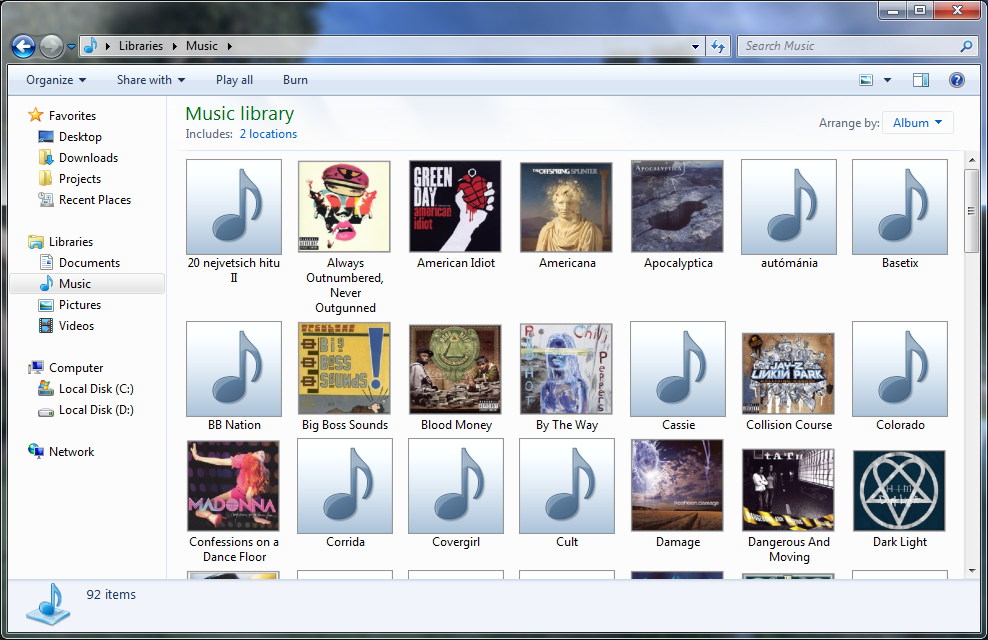Open the Projects folder in Favorites
The width and height of the screenshot is (988, 640).
pos(69,179)
